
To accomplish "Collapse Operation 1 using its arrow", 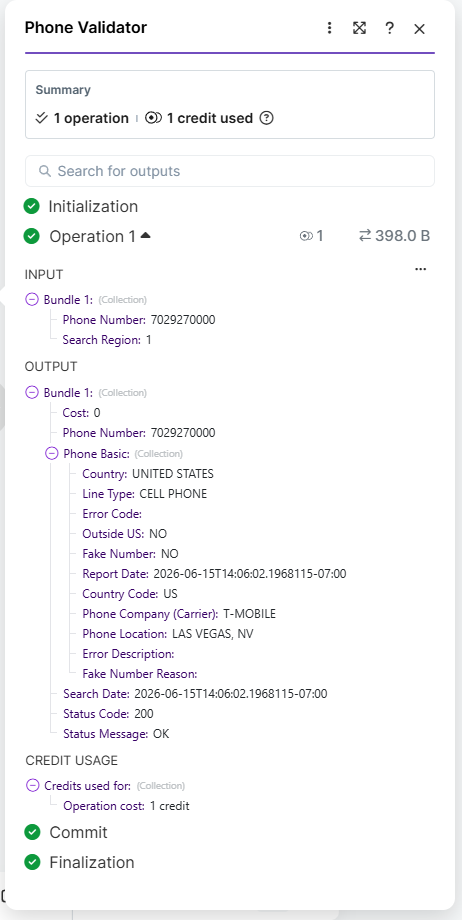I will (x=146, y=236).
